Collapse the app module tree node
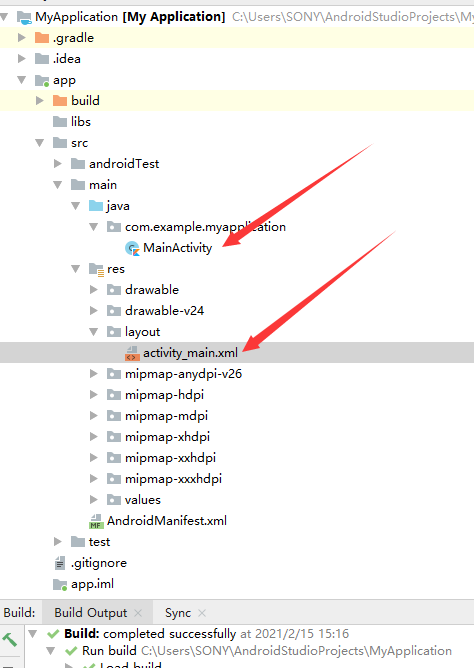474x668 pixels. pyautogui.click(x=21, y=80)
